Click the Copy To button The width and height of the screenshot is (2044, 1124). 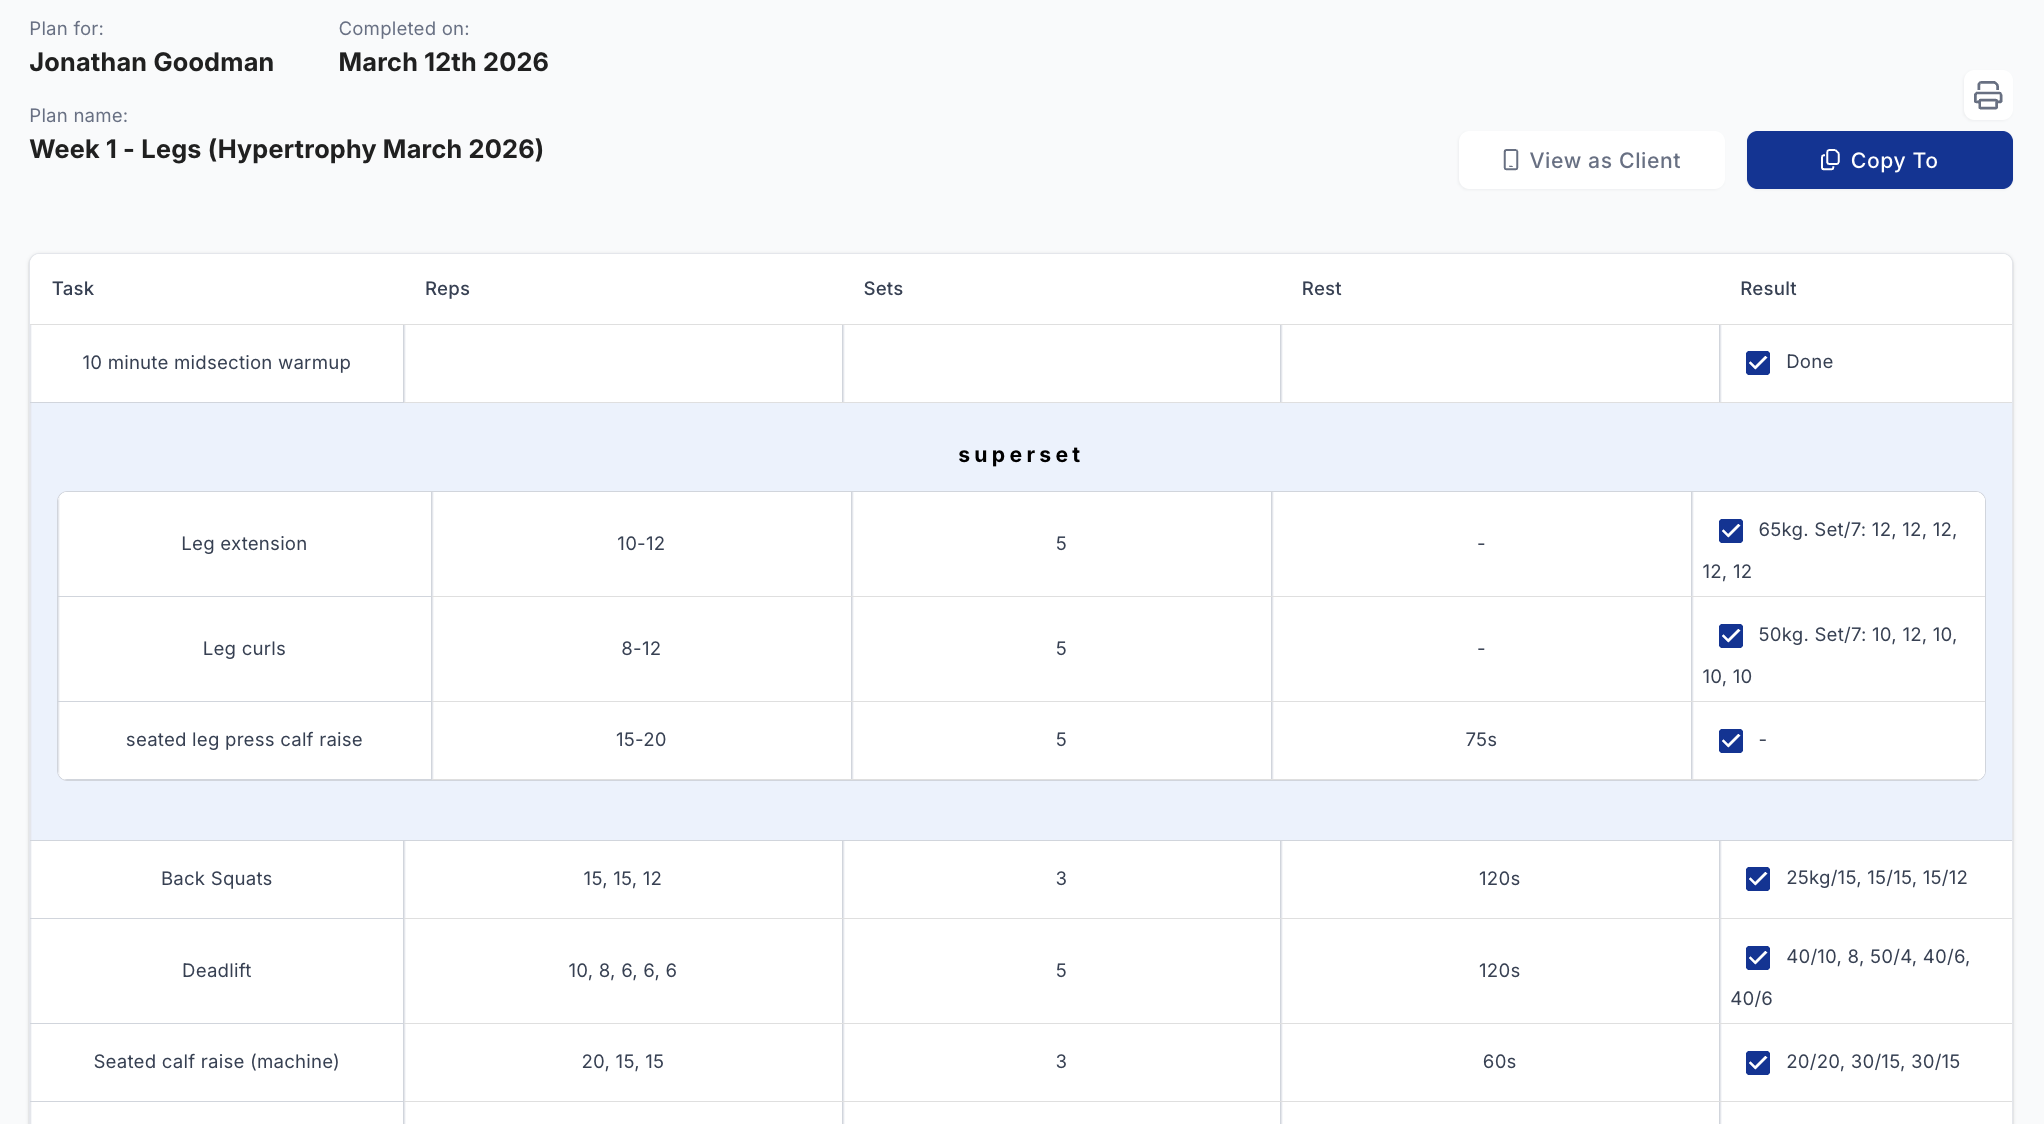1878,160
